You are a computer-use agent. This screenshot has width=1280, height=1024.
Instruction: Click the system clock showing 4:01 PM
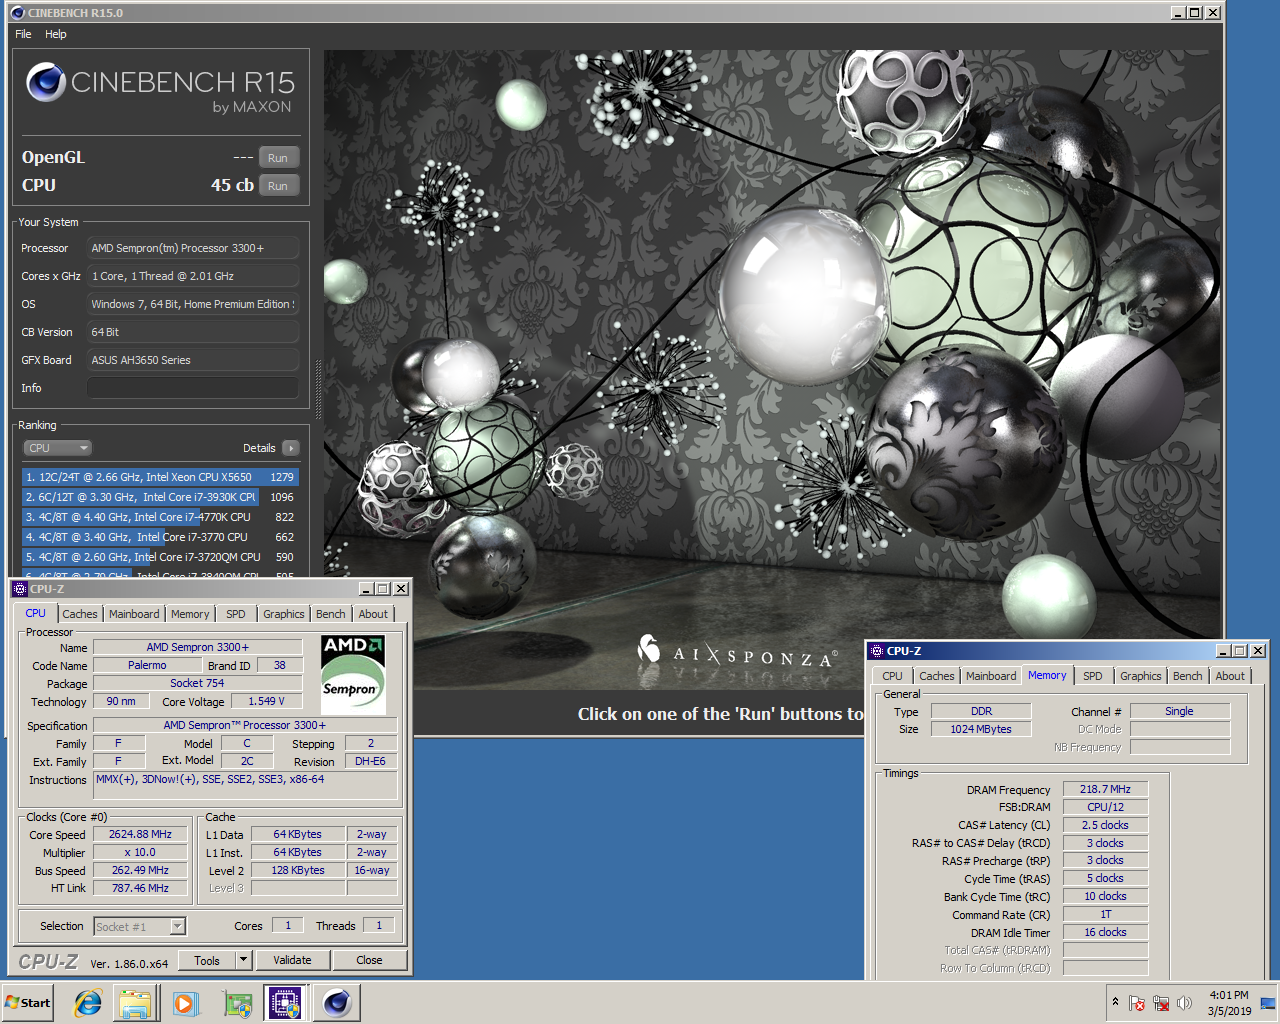pyautogui.click(x=1229, y=1003)
